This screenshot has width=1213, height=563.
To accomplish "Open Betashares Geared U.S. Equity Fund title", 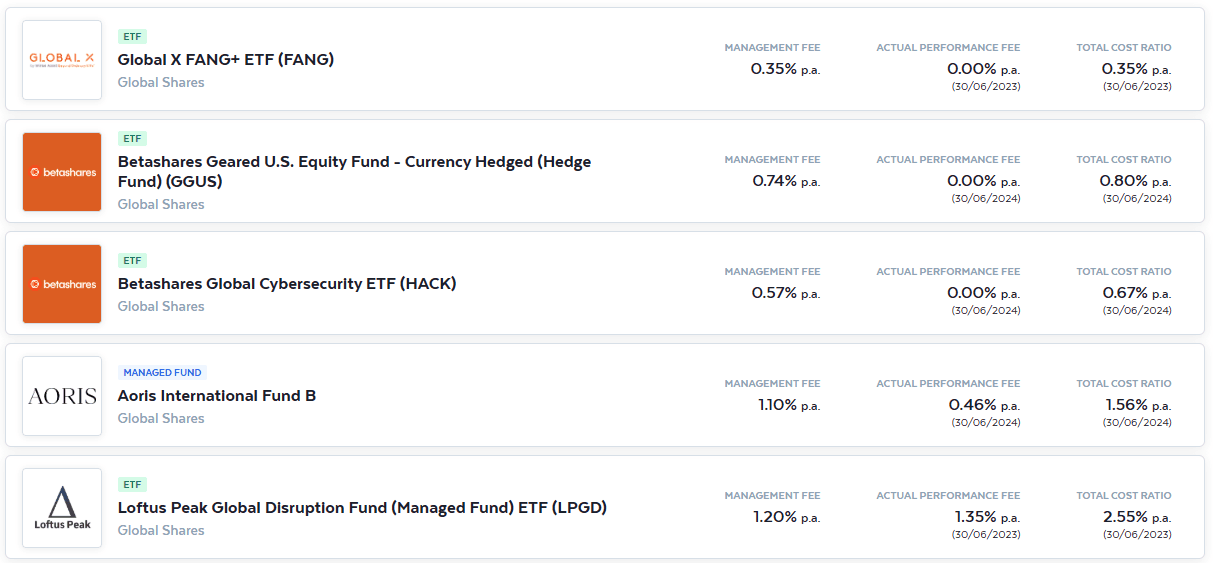I will (354, 171).
